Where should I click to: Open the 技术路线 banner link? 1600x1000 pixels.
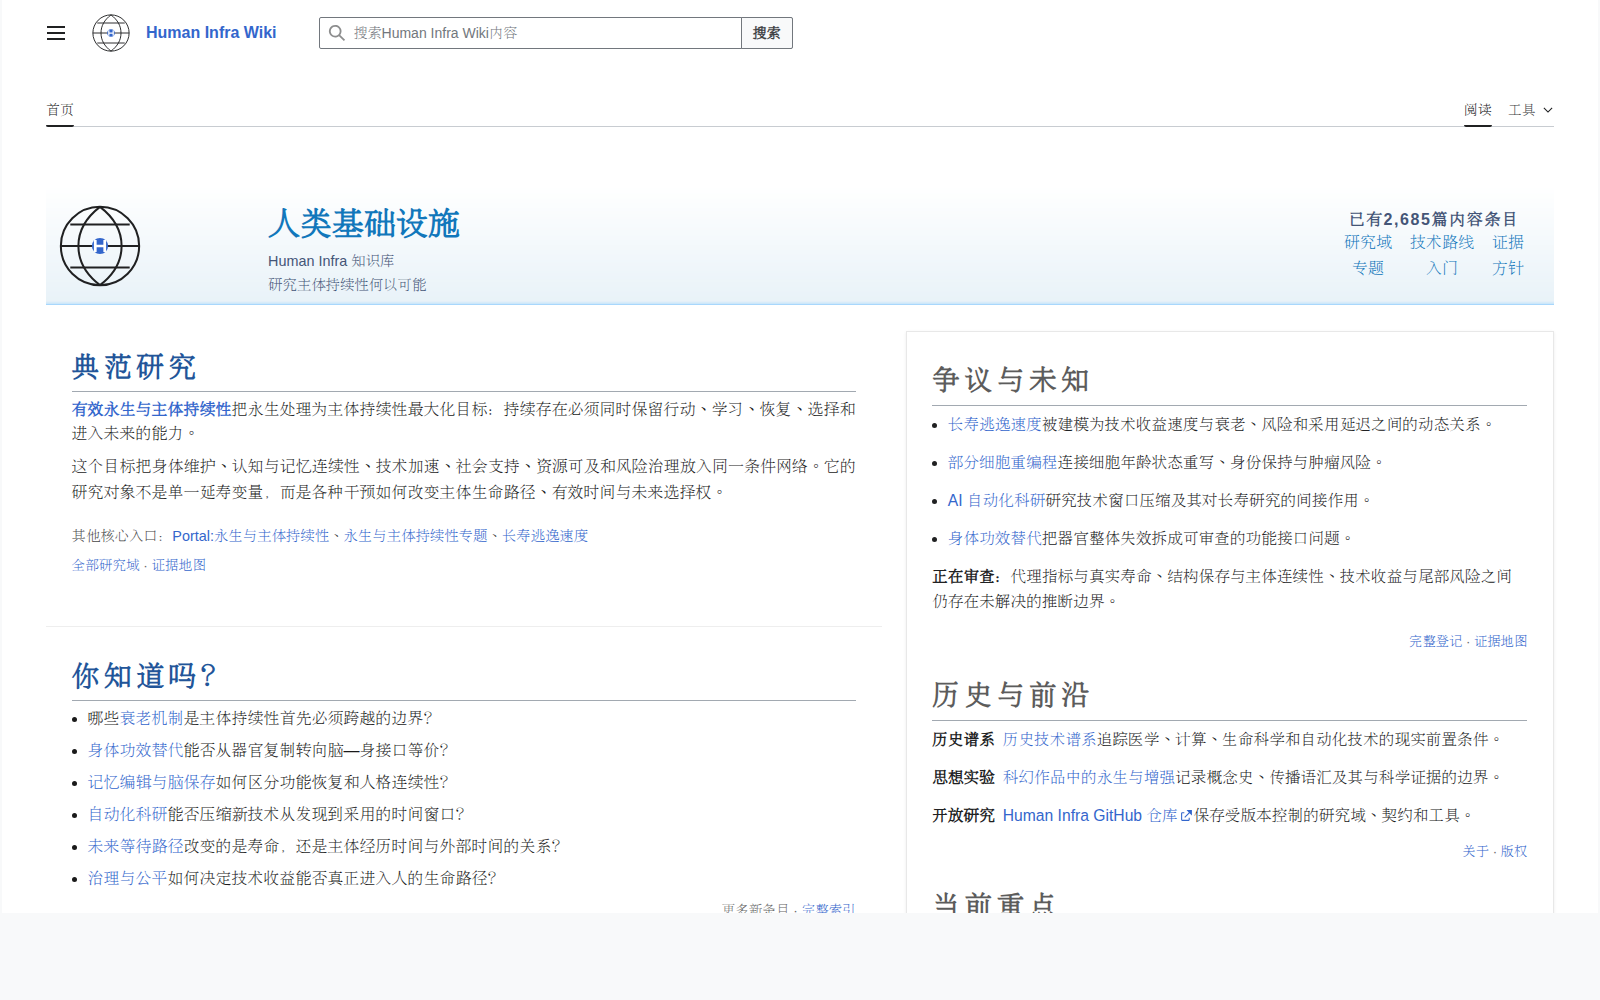(x=1442, y=242)
